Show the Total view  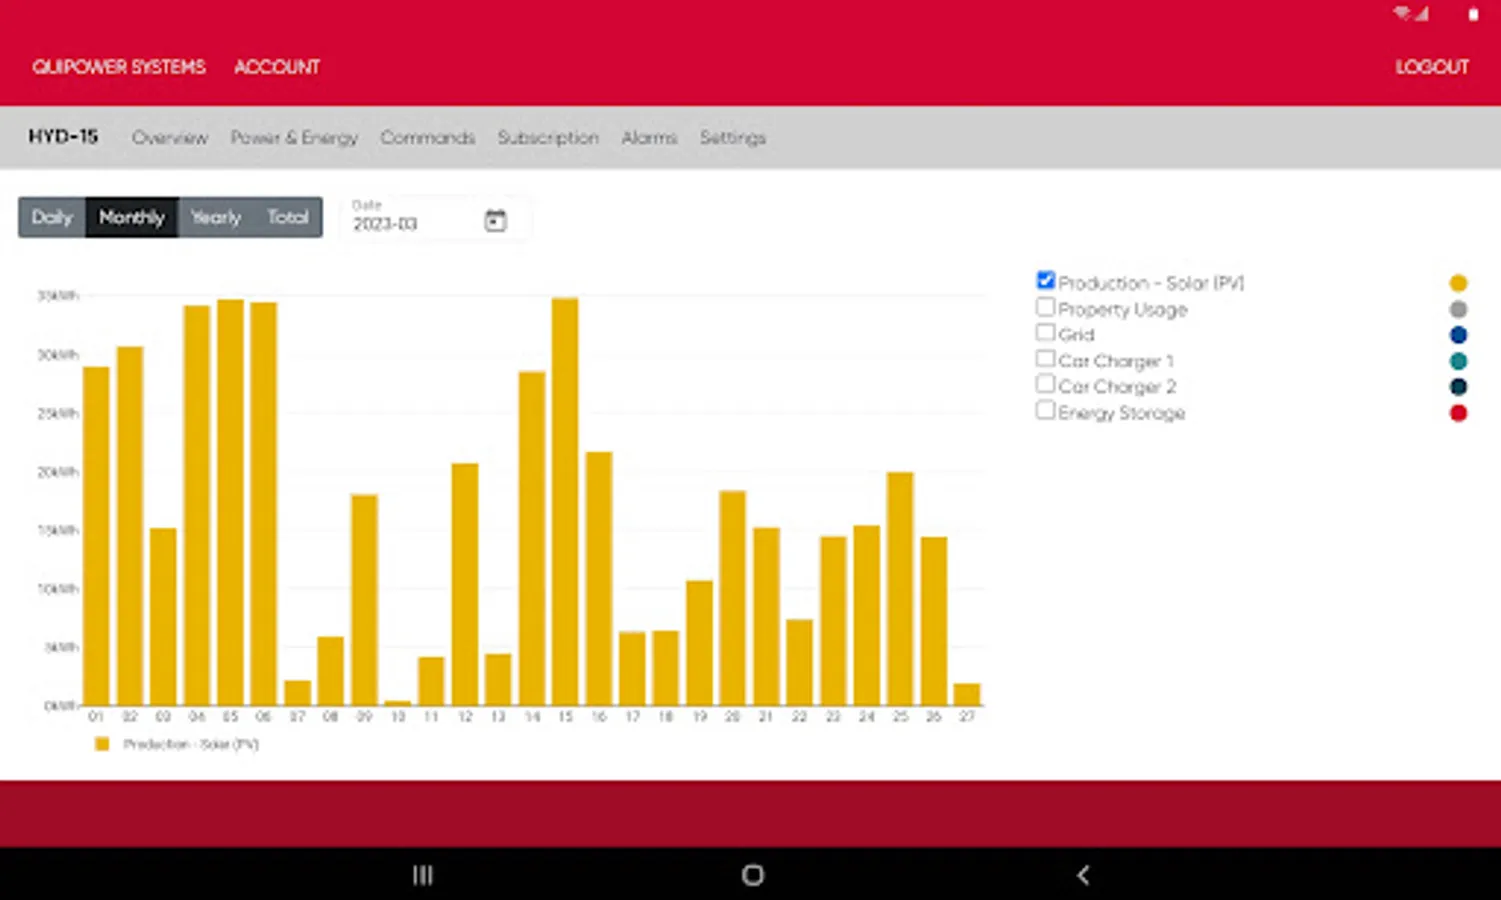288,217
